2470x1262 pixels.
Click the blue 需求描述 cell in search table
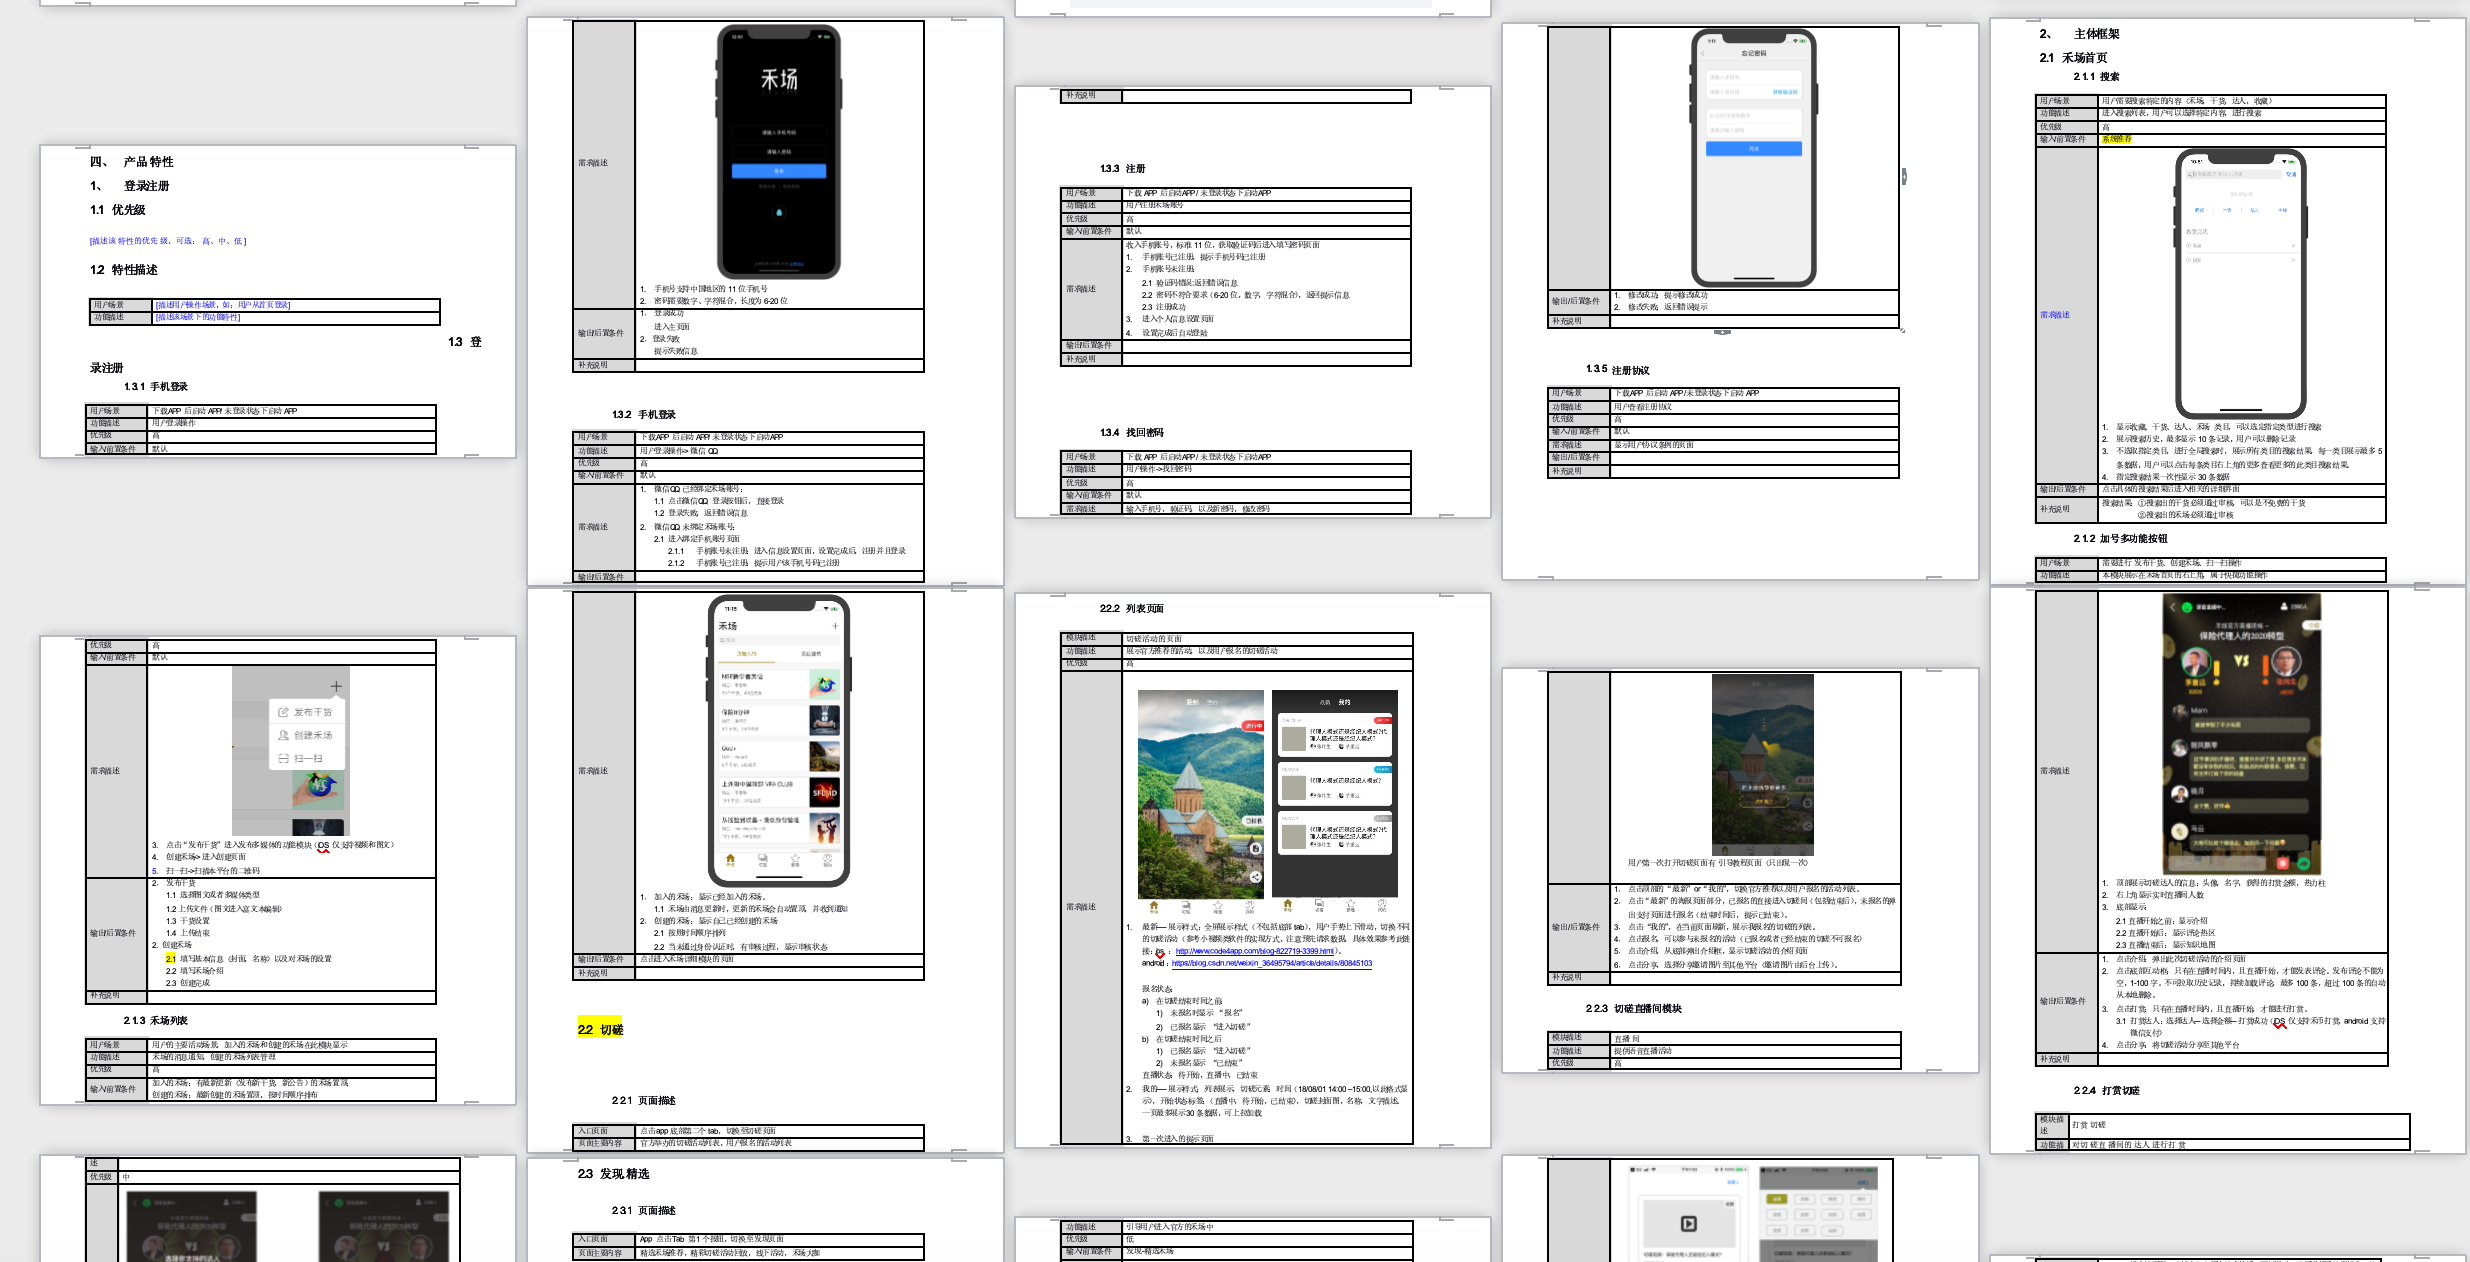tap(2055, 315)
